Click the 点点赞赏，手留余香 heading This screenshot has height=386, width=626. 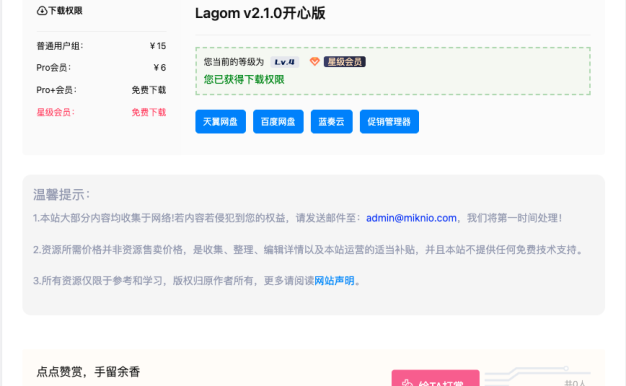tap(88, 372)
